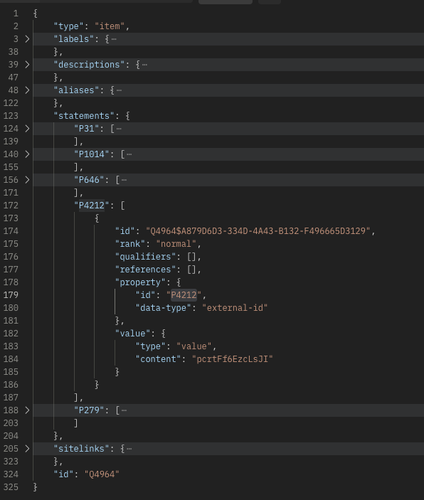
Task: Click the "value" key on line 182
Action: [x=133, y=334]
